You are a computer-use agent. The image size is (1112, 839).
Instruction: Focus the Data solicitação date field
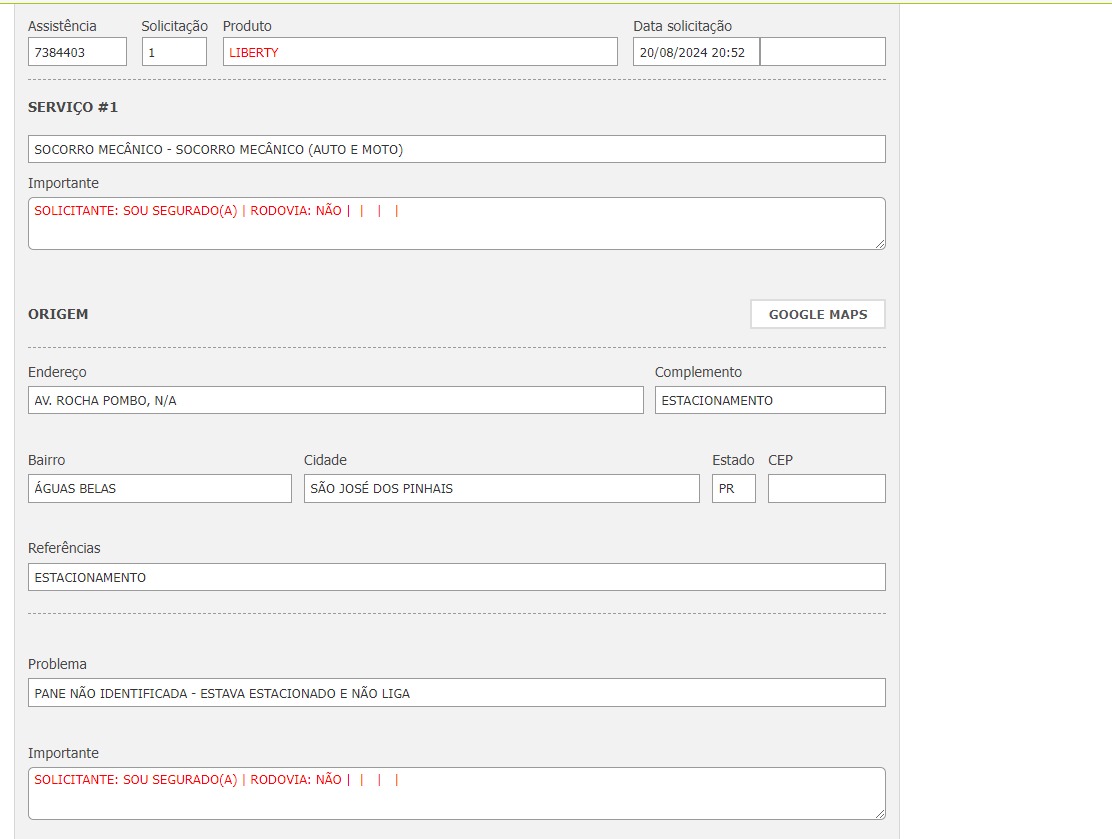pos(695,52)
